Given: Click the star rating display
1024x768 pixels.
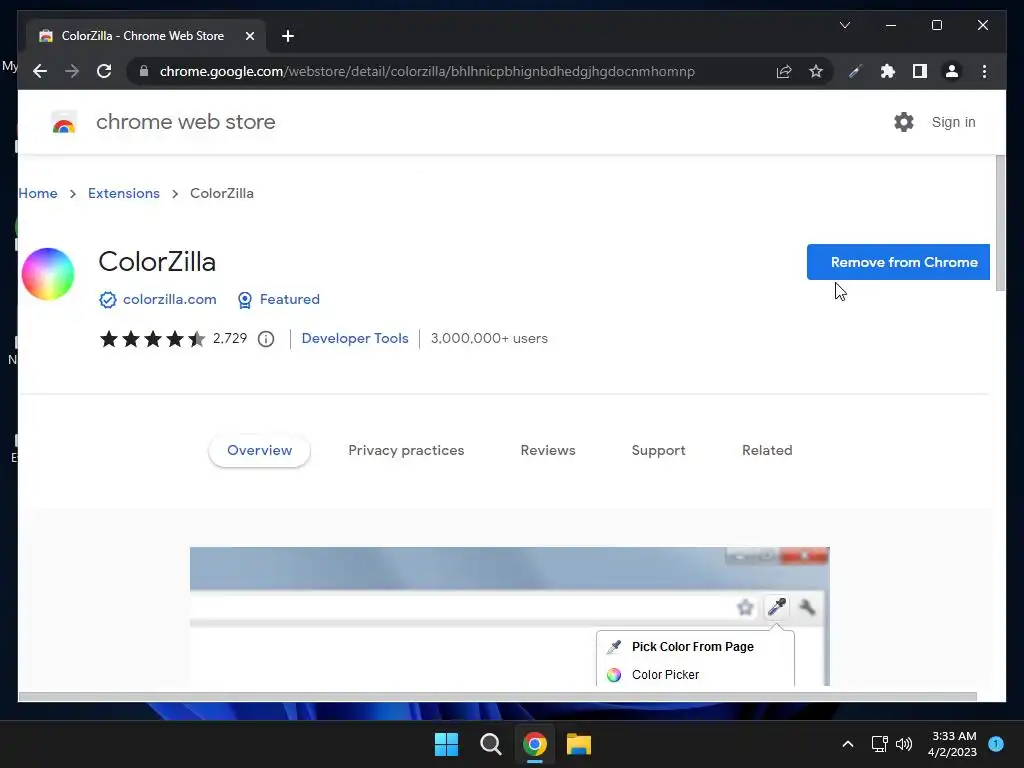Looking at the screenshot, I should (x=152, y=339).
